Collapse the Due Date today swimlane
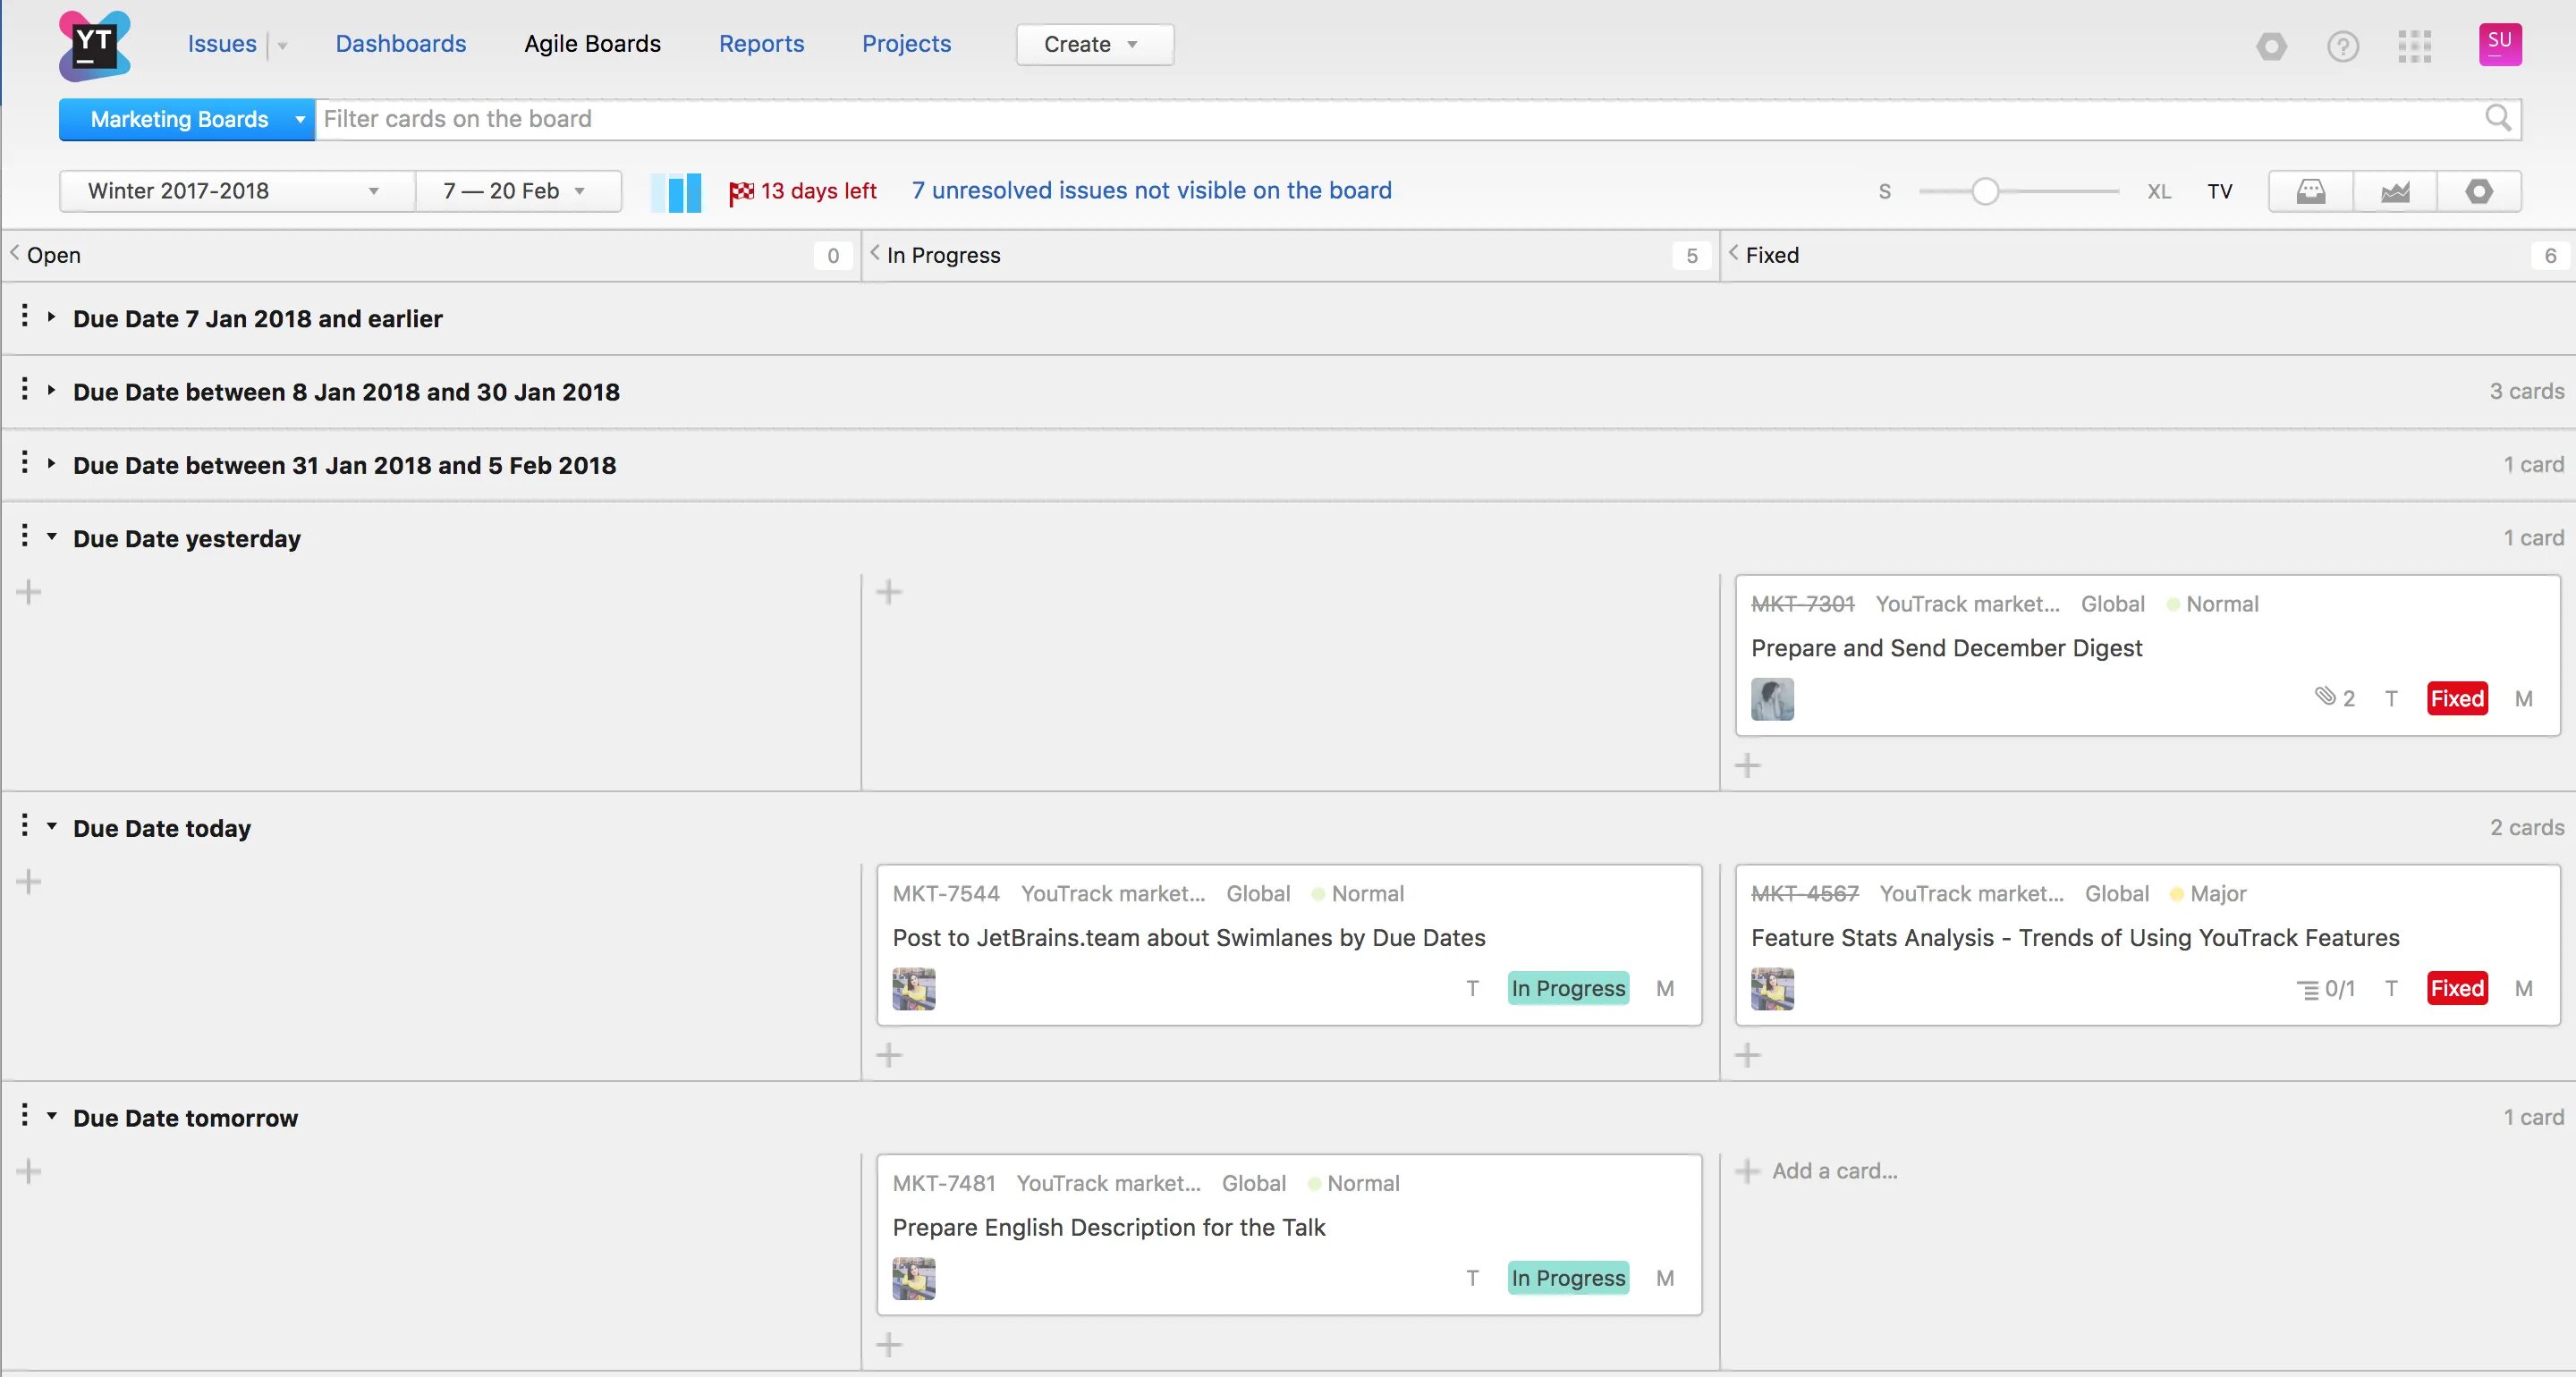This screenshot has height=1377, width=2576. coord(52,827)
